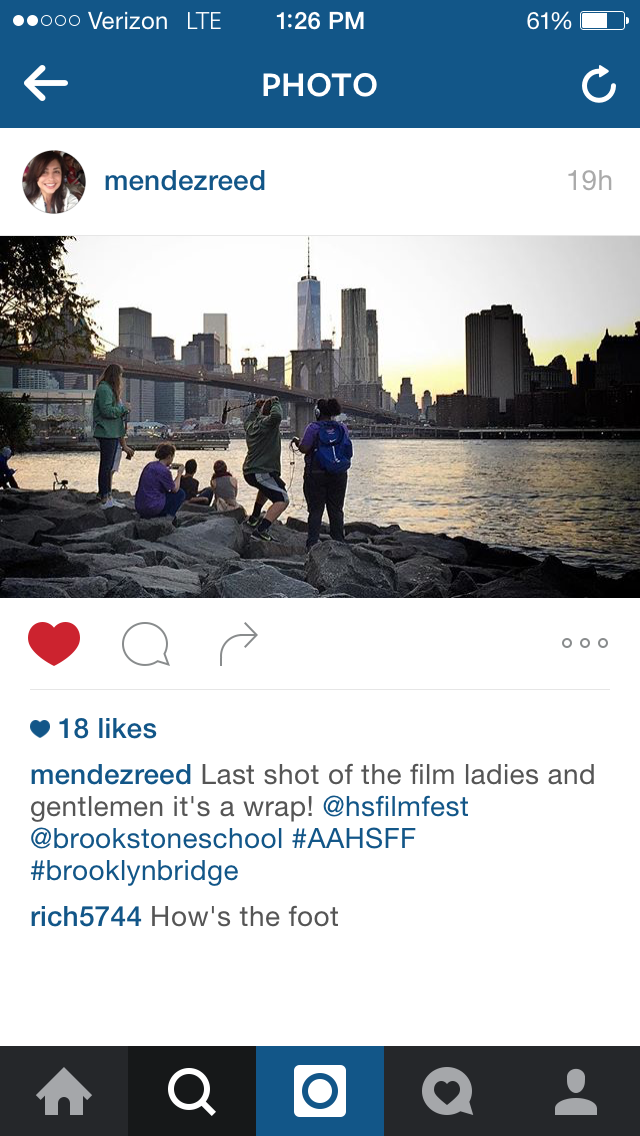Open the #brooklynbridge hashtag
This screenshot has height=1136, width=640.
click(x=134, y=871)
